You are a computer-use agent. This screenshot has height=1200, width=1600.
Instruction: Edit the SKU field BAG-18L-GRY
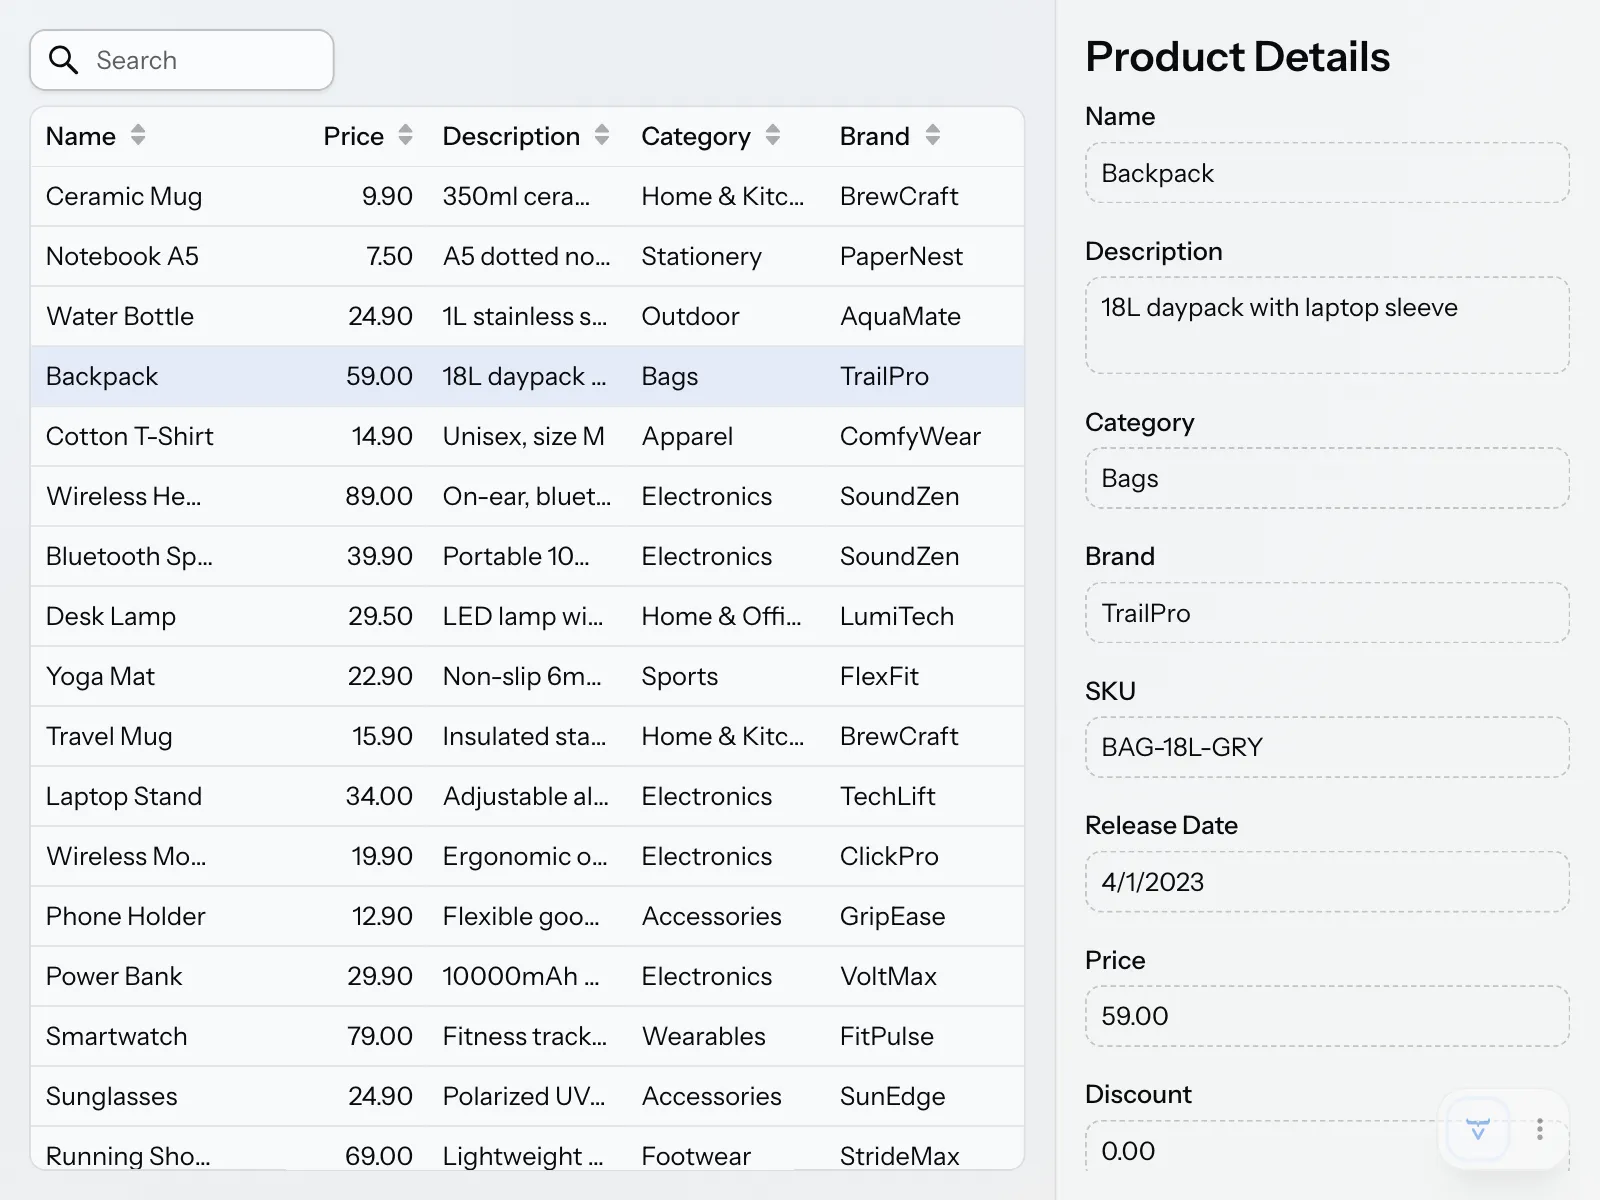point(1327,747)
